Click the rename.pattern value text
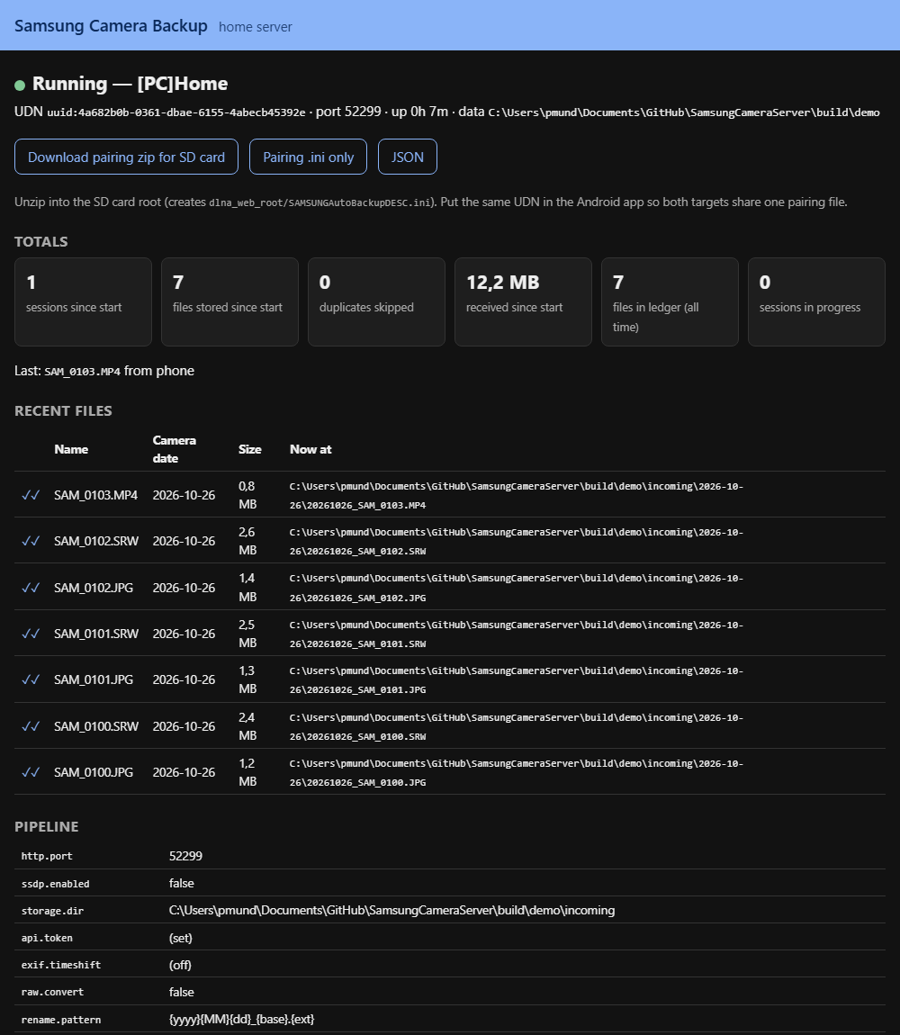This screenshot has height=1035, width=900. point(242,1019)
